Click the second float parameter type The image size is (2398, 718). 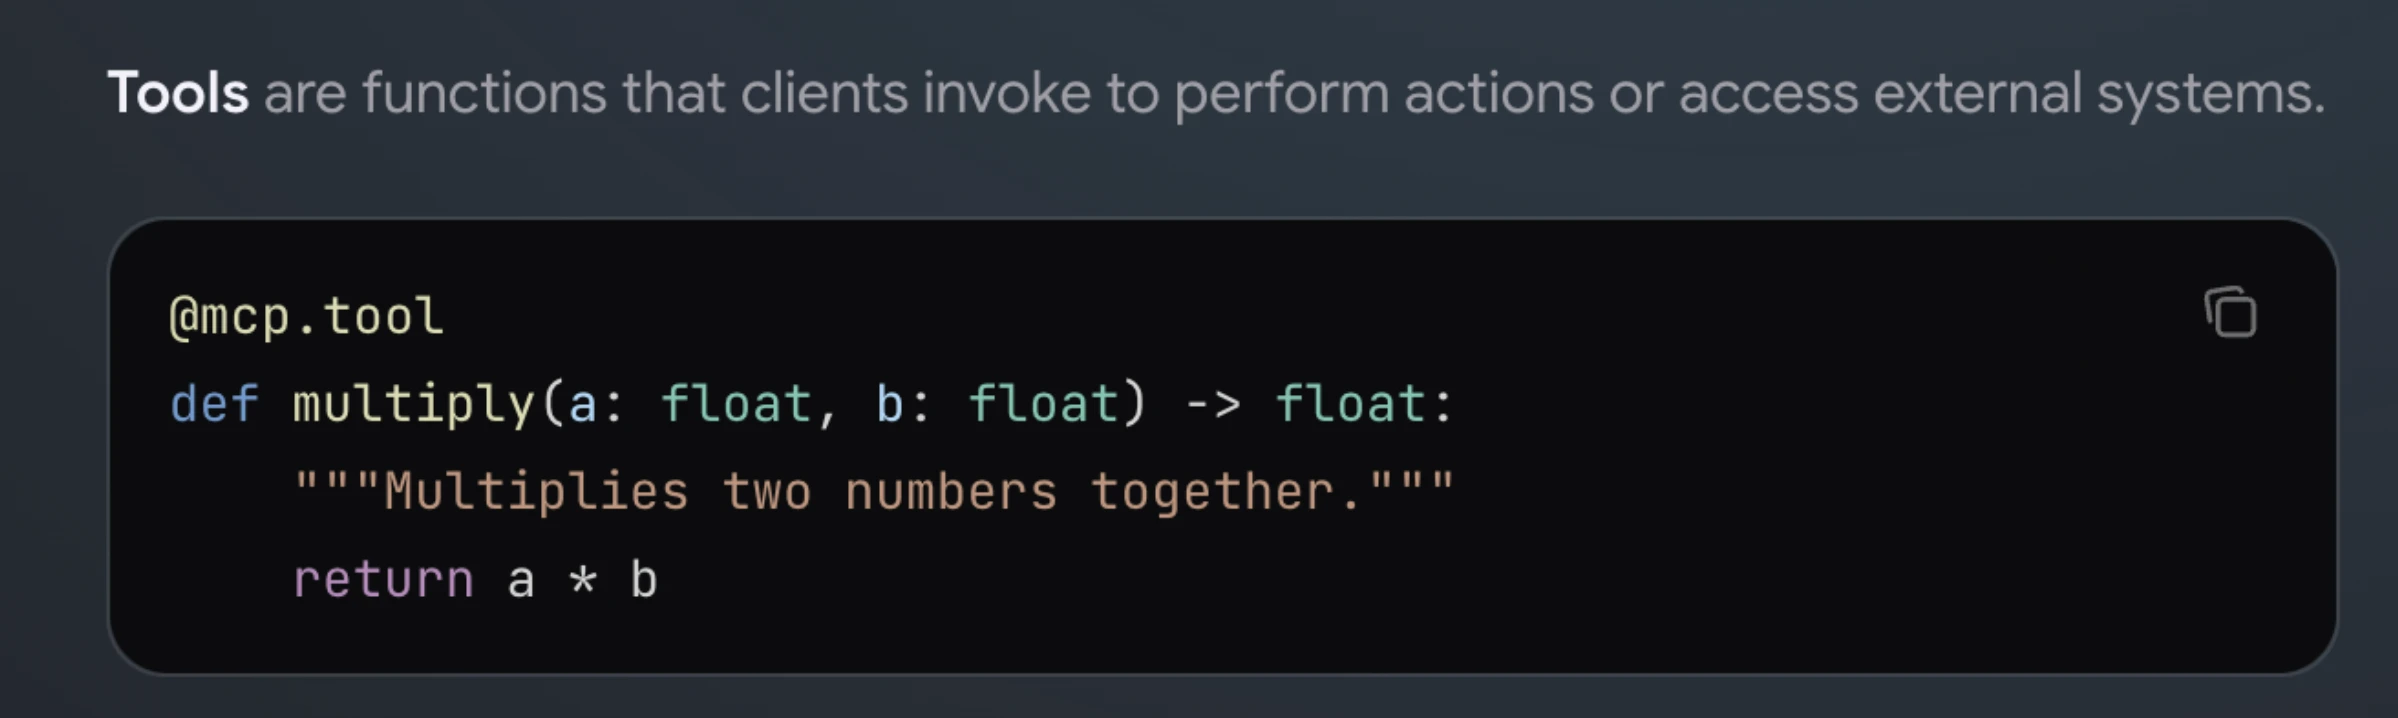click(1045, 402)
